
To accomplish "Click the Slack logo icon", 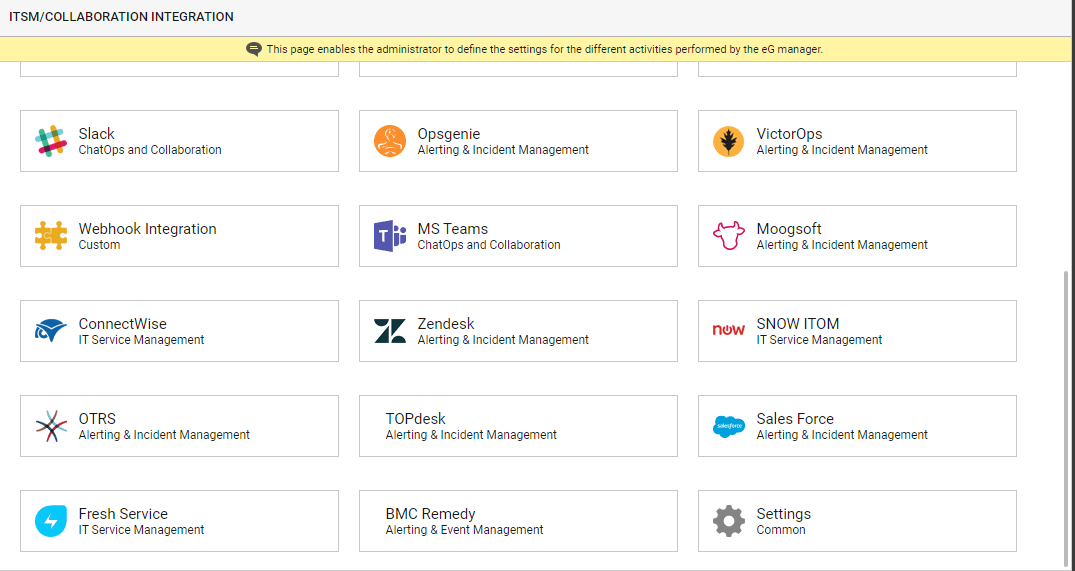I will point(51,142).
